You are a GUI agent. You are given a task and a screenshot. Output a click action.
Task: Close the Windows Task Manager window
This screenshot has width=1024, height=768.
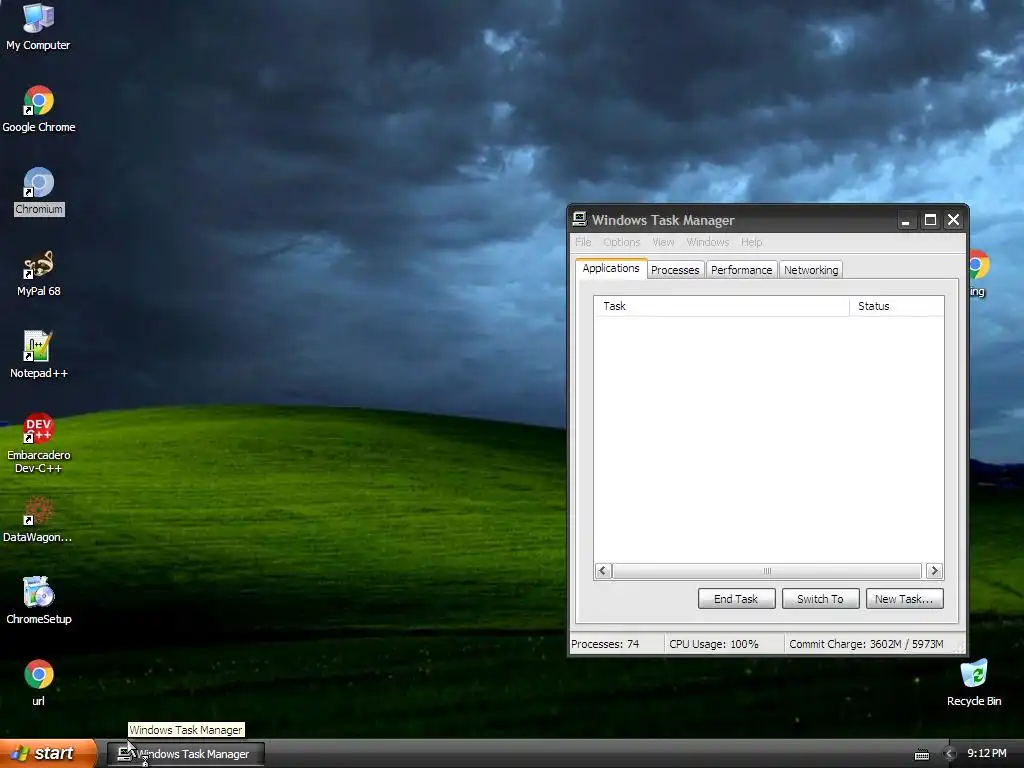coord(953,220)
